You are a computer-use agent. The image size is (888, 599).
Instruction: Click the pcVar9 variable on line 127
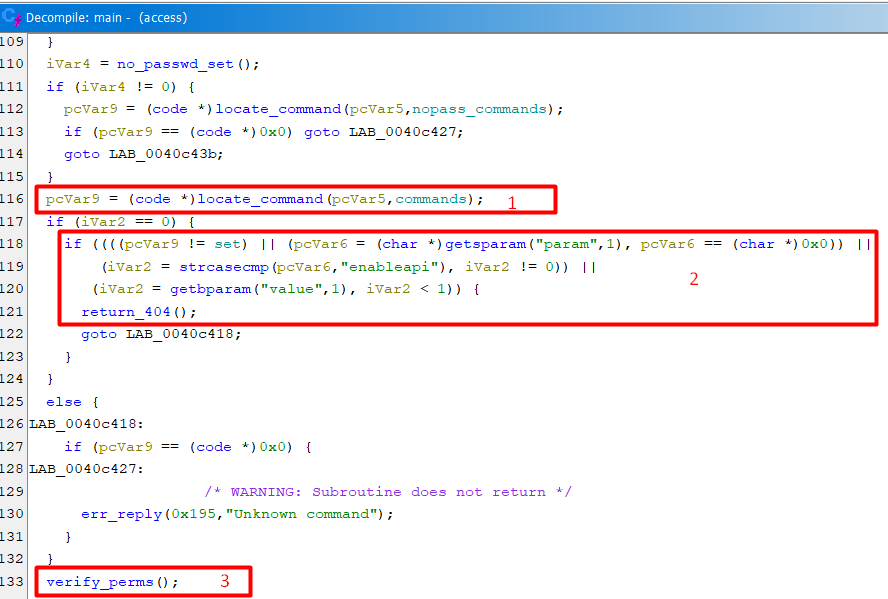tap(125, 447)
